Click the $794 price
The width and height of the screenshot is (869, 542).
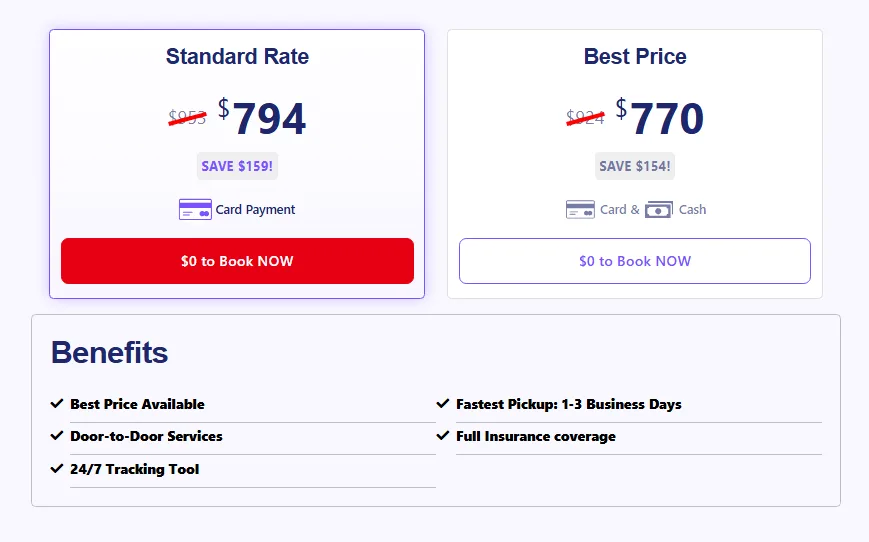(x=263, y=119)
